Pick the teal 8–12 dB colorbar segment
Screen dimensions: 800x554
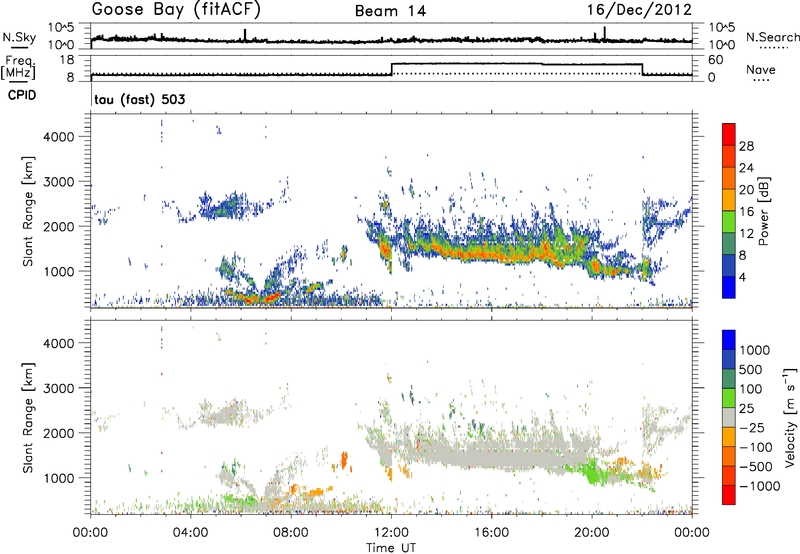[x=729, y=244]
